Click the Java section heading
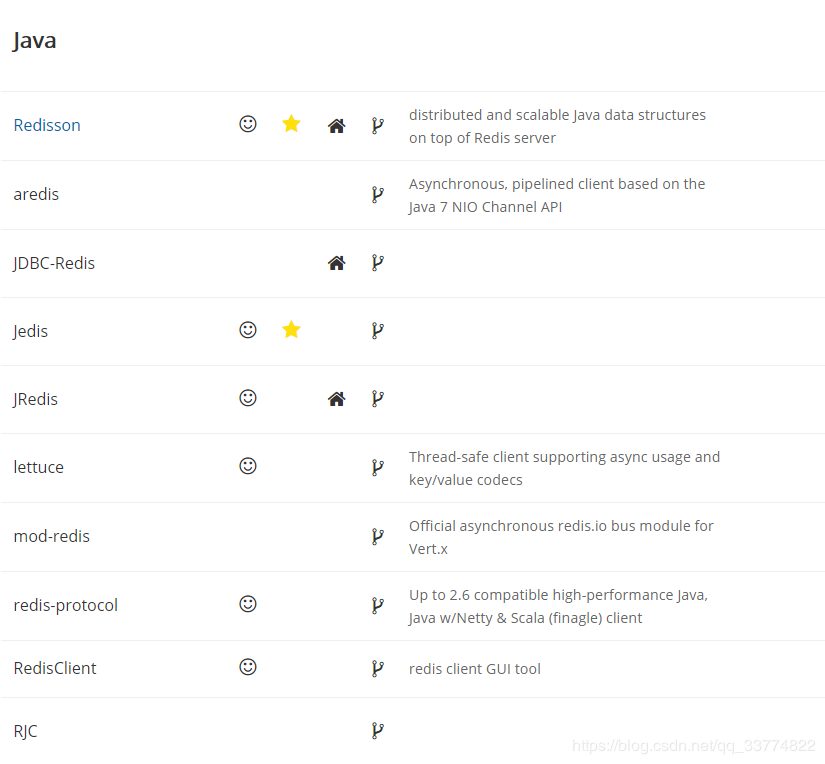825x764 pixels. point(35,41)
